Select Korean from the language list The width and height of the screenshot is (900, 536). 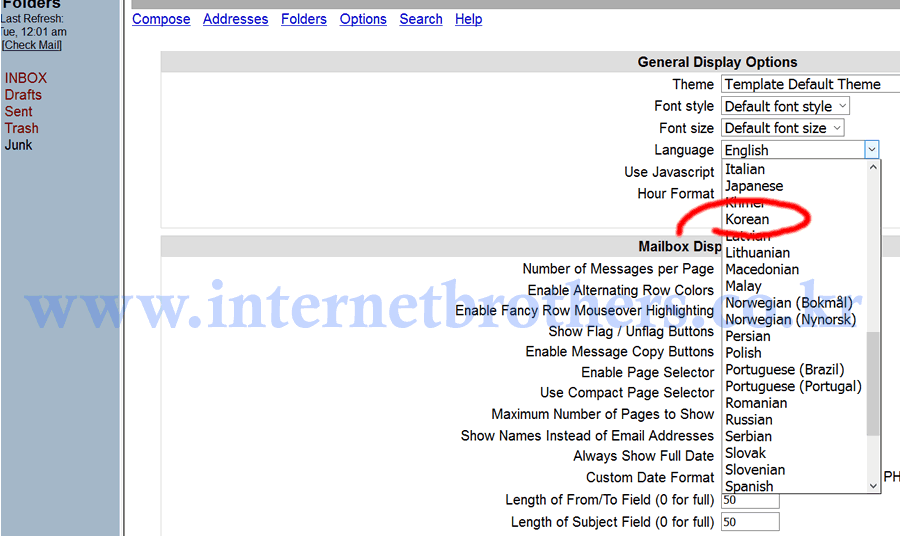coord(747,219)
